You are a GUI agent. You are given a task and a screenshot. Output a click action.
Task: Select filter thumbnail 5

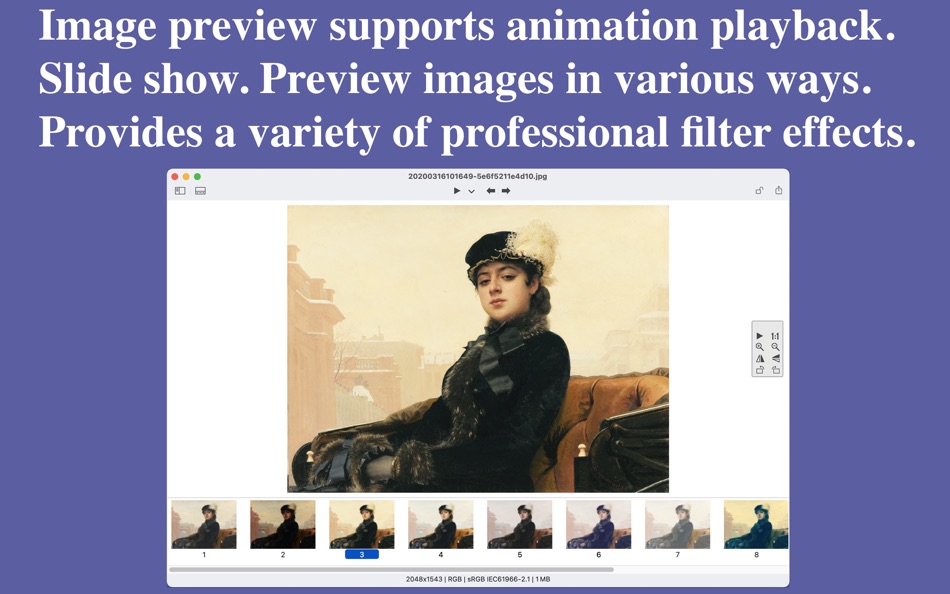[x=520, y=524]
